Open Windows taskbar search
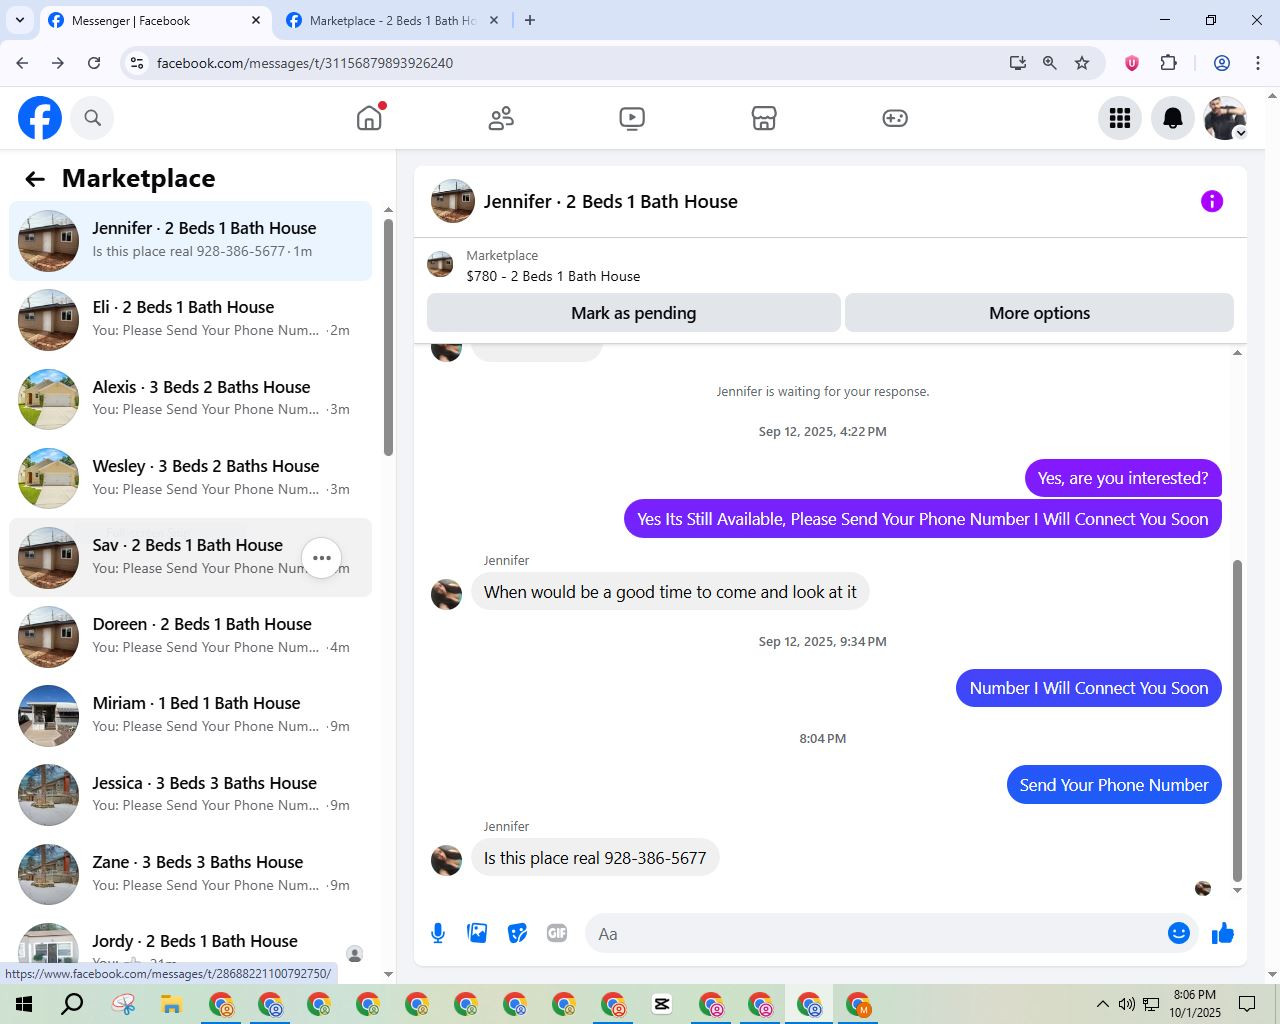The image size is (1280, 1024). [72, 1004]
